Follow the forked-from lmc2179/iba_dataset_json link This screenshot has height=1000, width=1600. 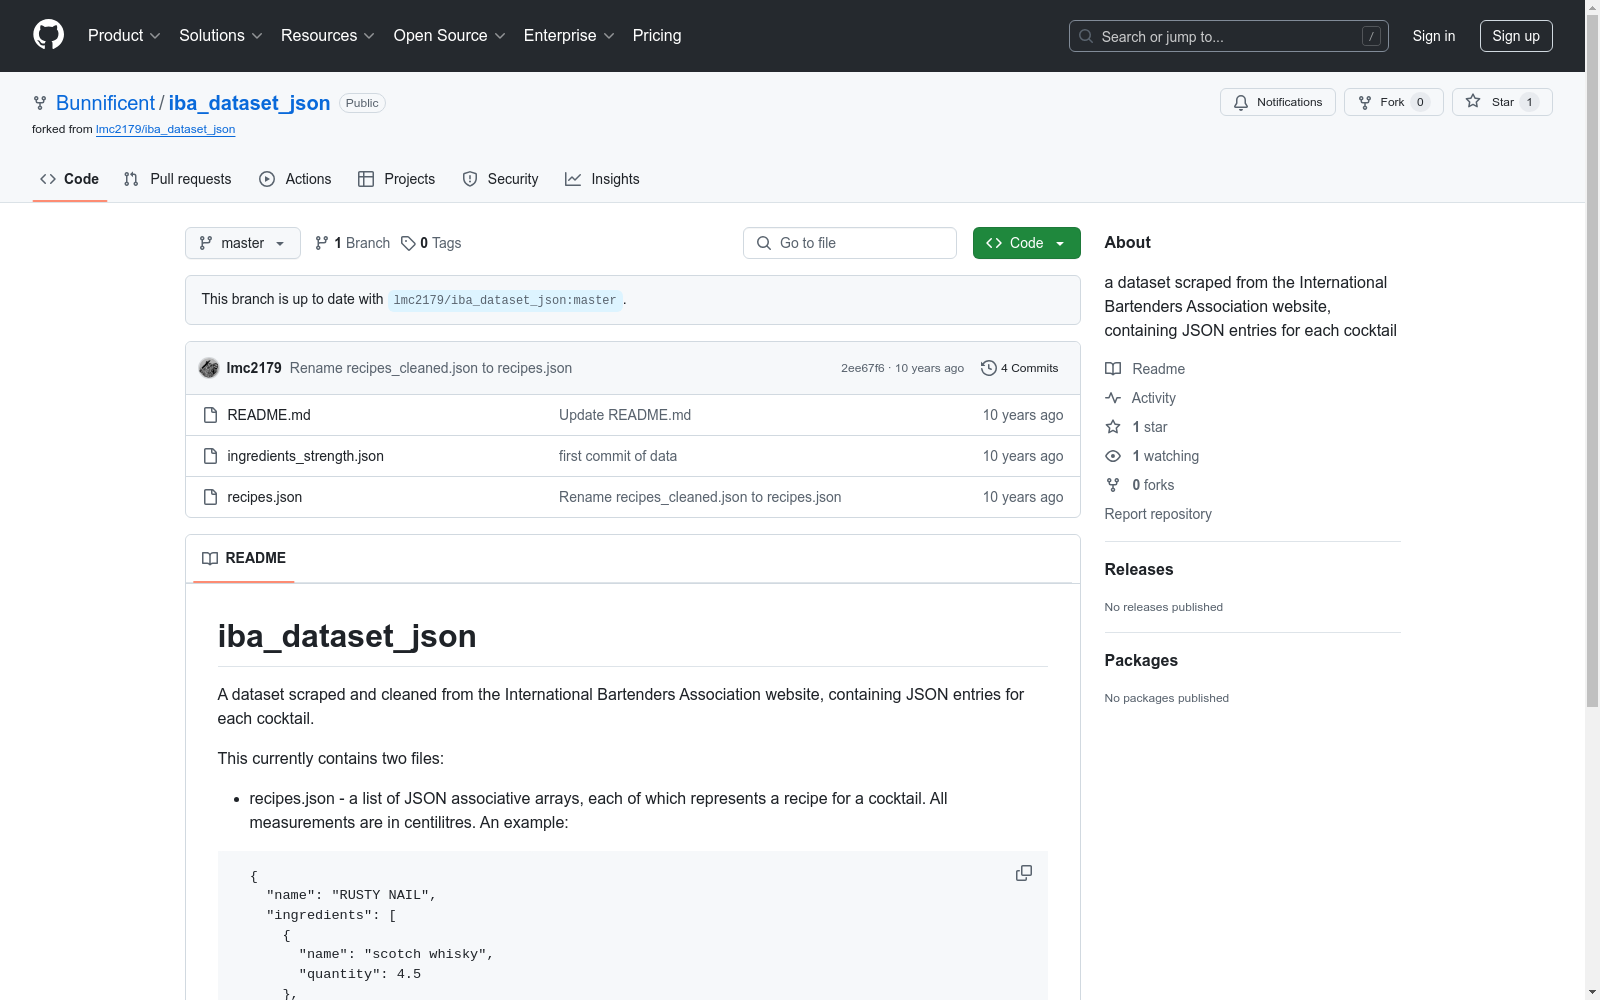click(x=166, y=129)
